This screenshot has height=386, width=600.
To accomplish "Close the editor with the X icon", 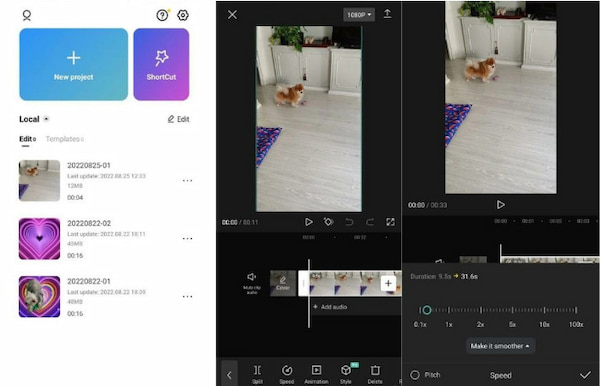I will pos(232,15).
